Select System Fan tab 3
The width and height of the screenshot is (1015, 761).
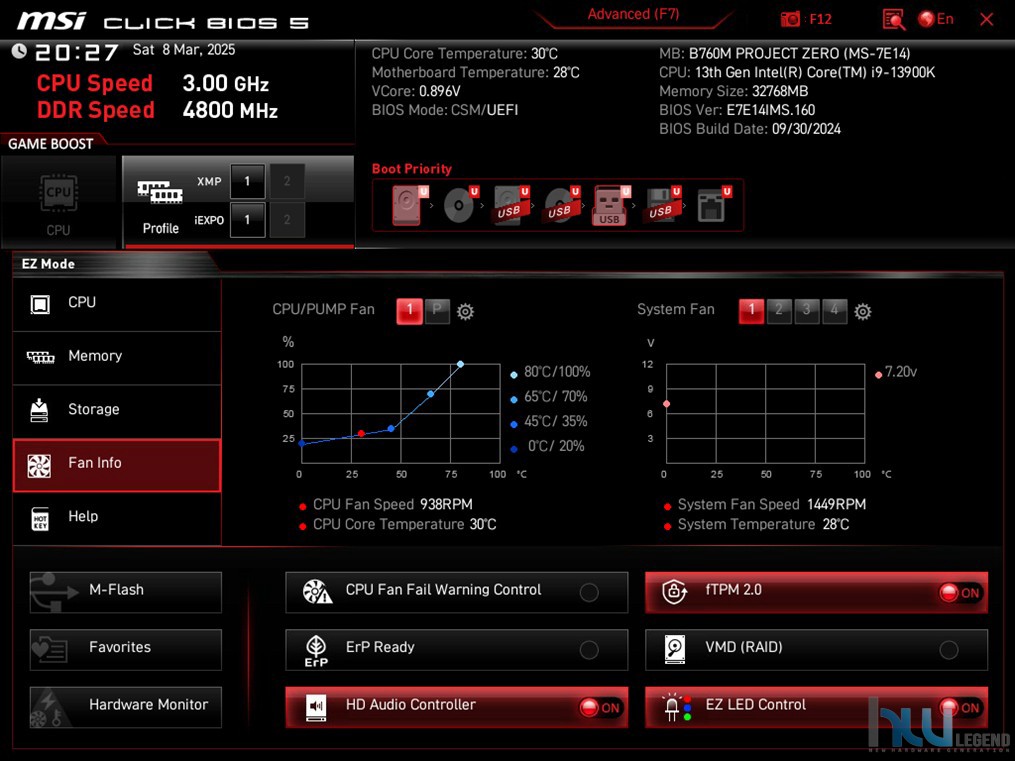point(807,311)
